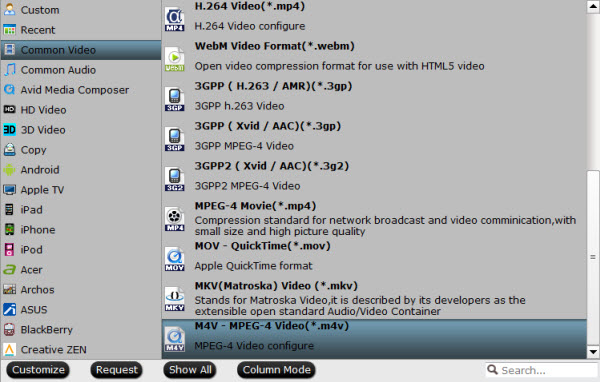Select the Common Video category
600x382 pixels.
tap(81, 50)
